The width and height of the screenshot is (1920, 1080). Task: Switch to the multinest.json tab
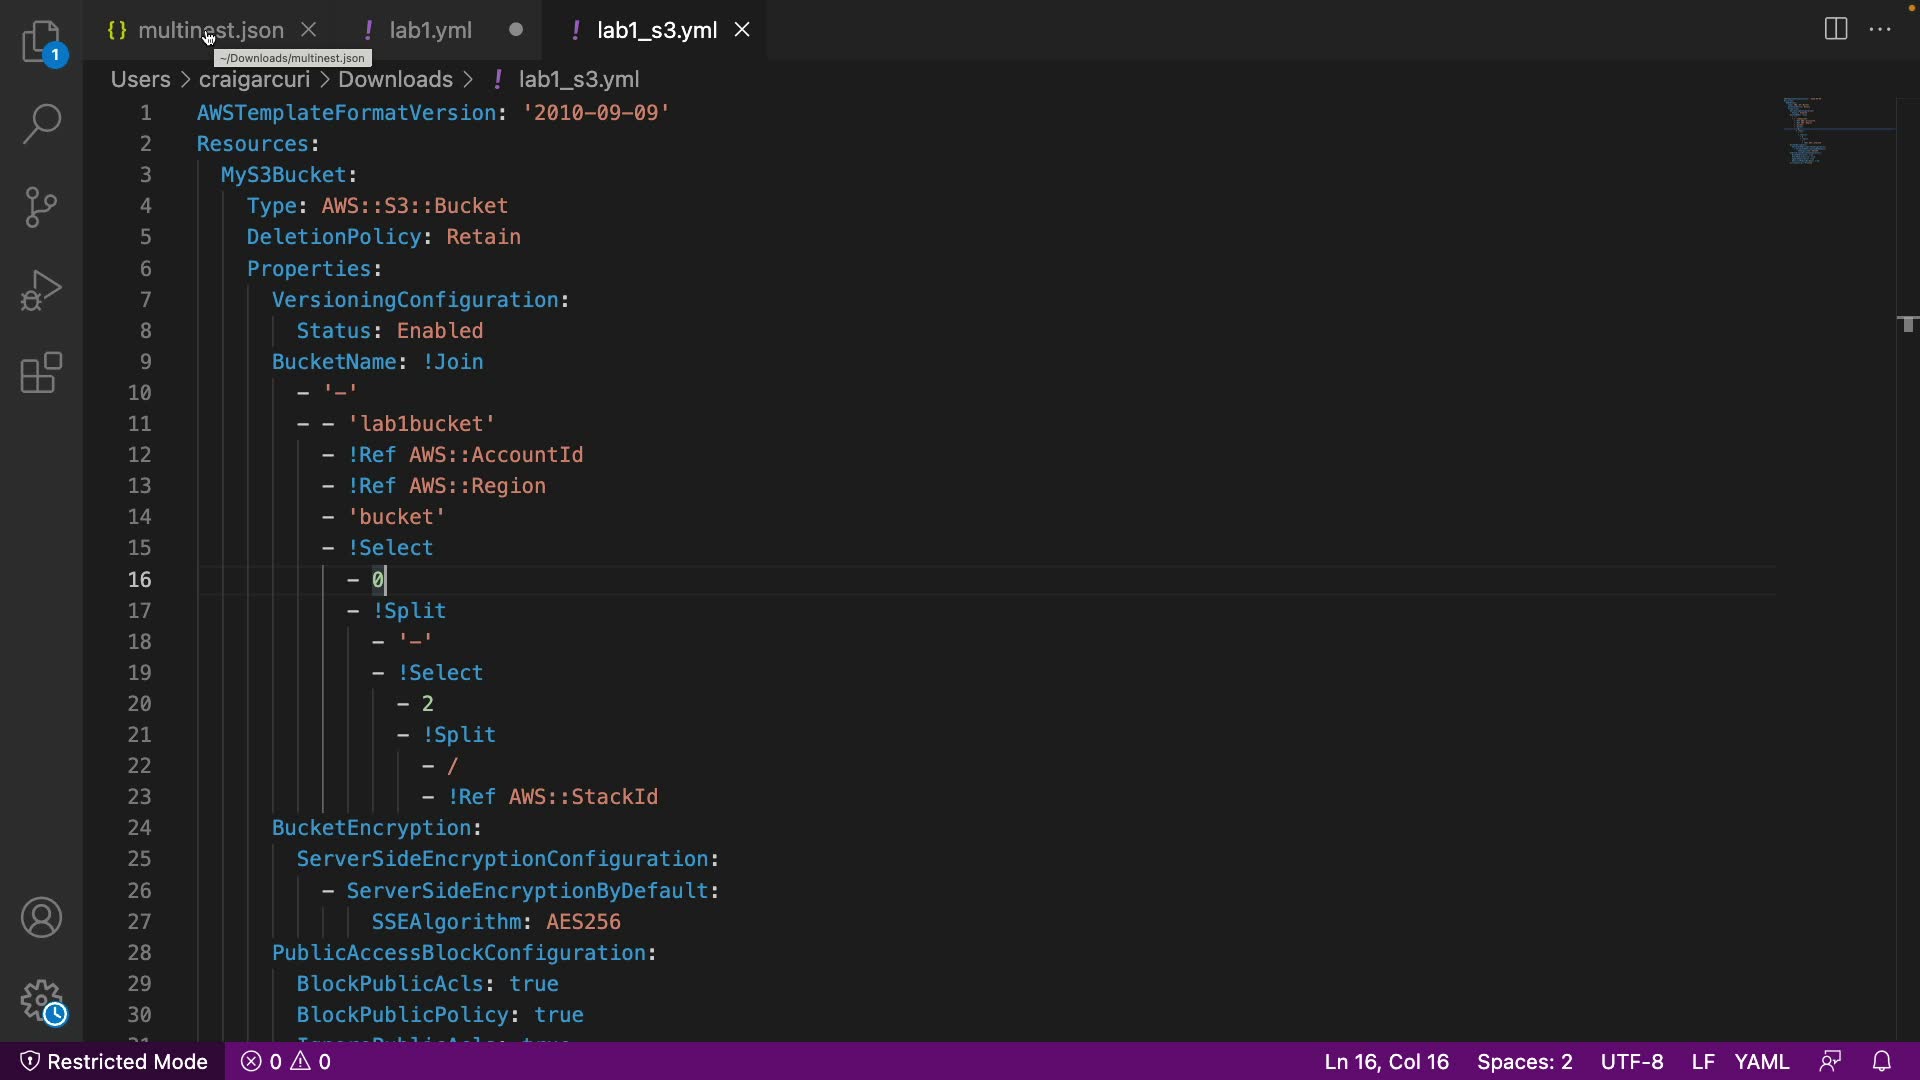(x=210, y=30)
